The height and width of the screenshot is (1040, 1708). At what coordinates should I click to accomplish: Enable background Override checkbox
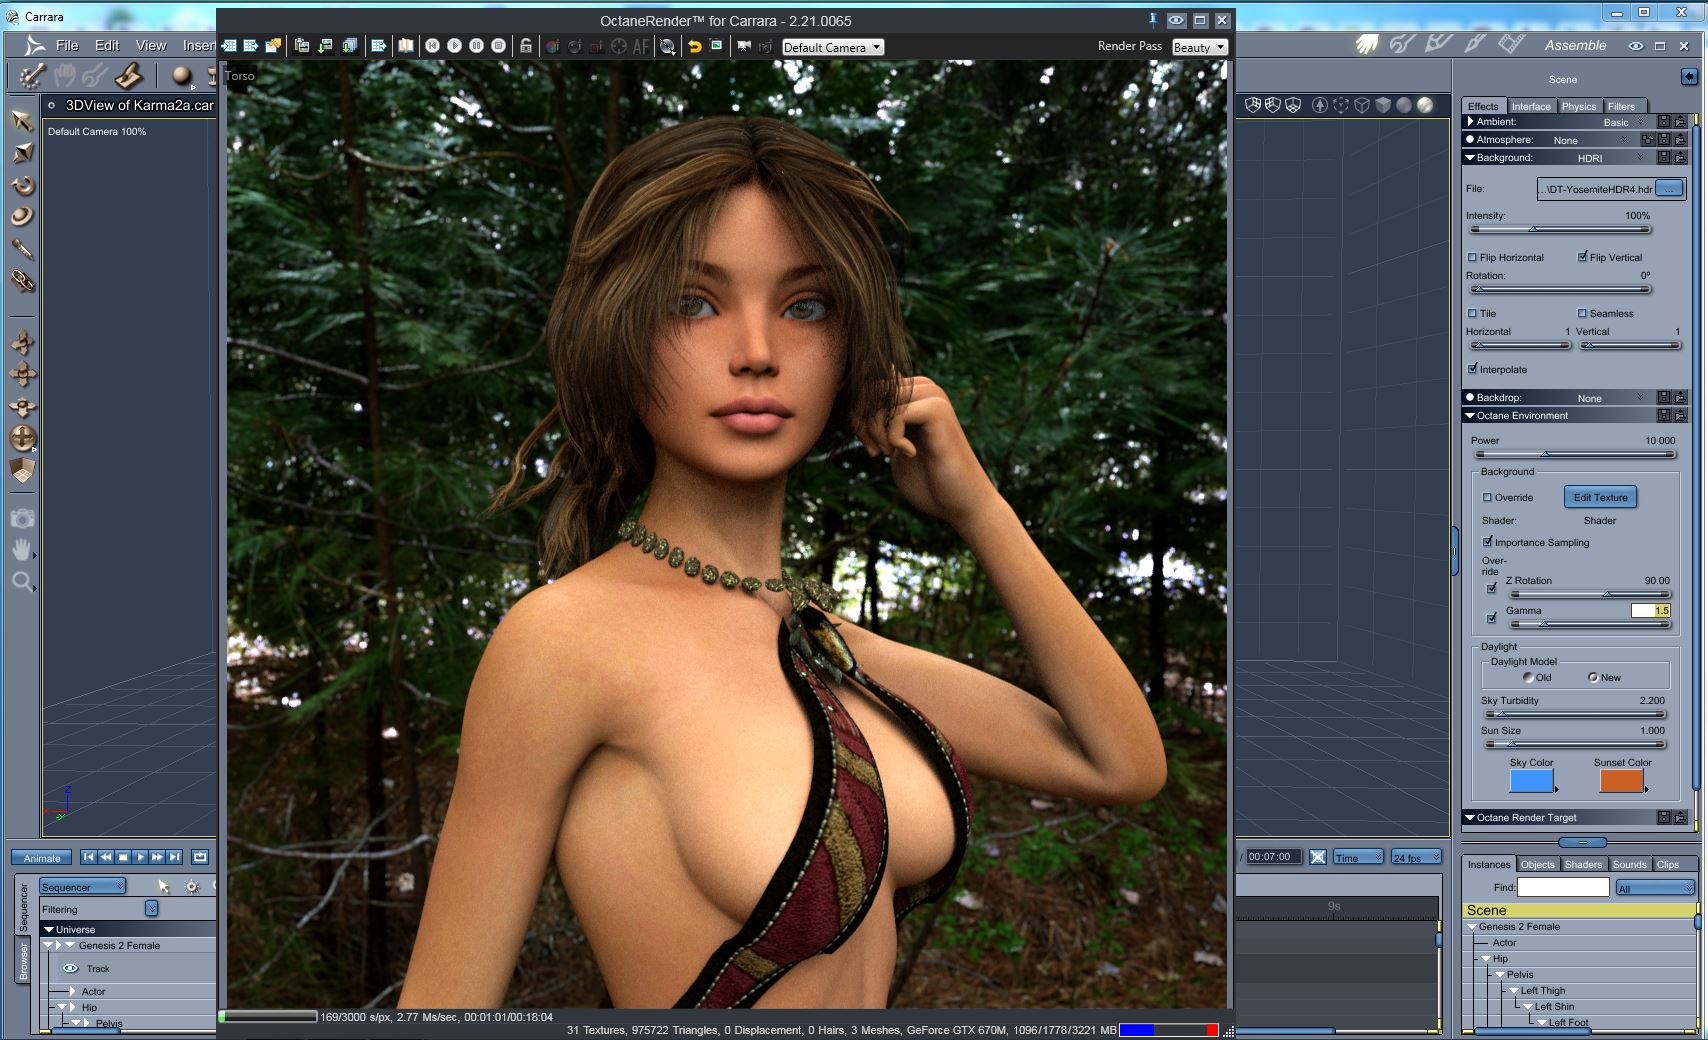click(x=1487, y=497)
